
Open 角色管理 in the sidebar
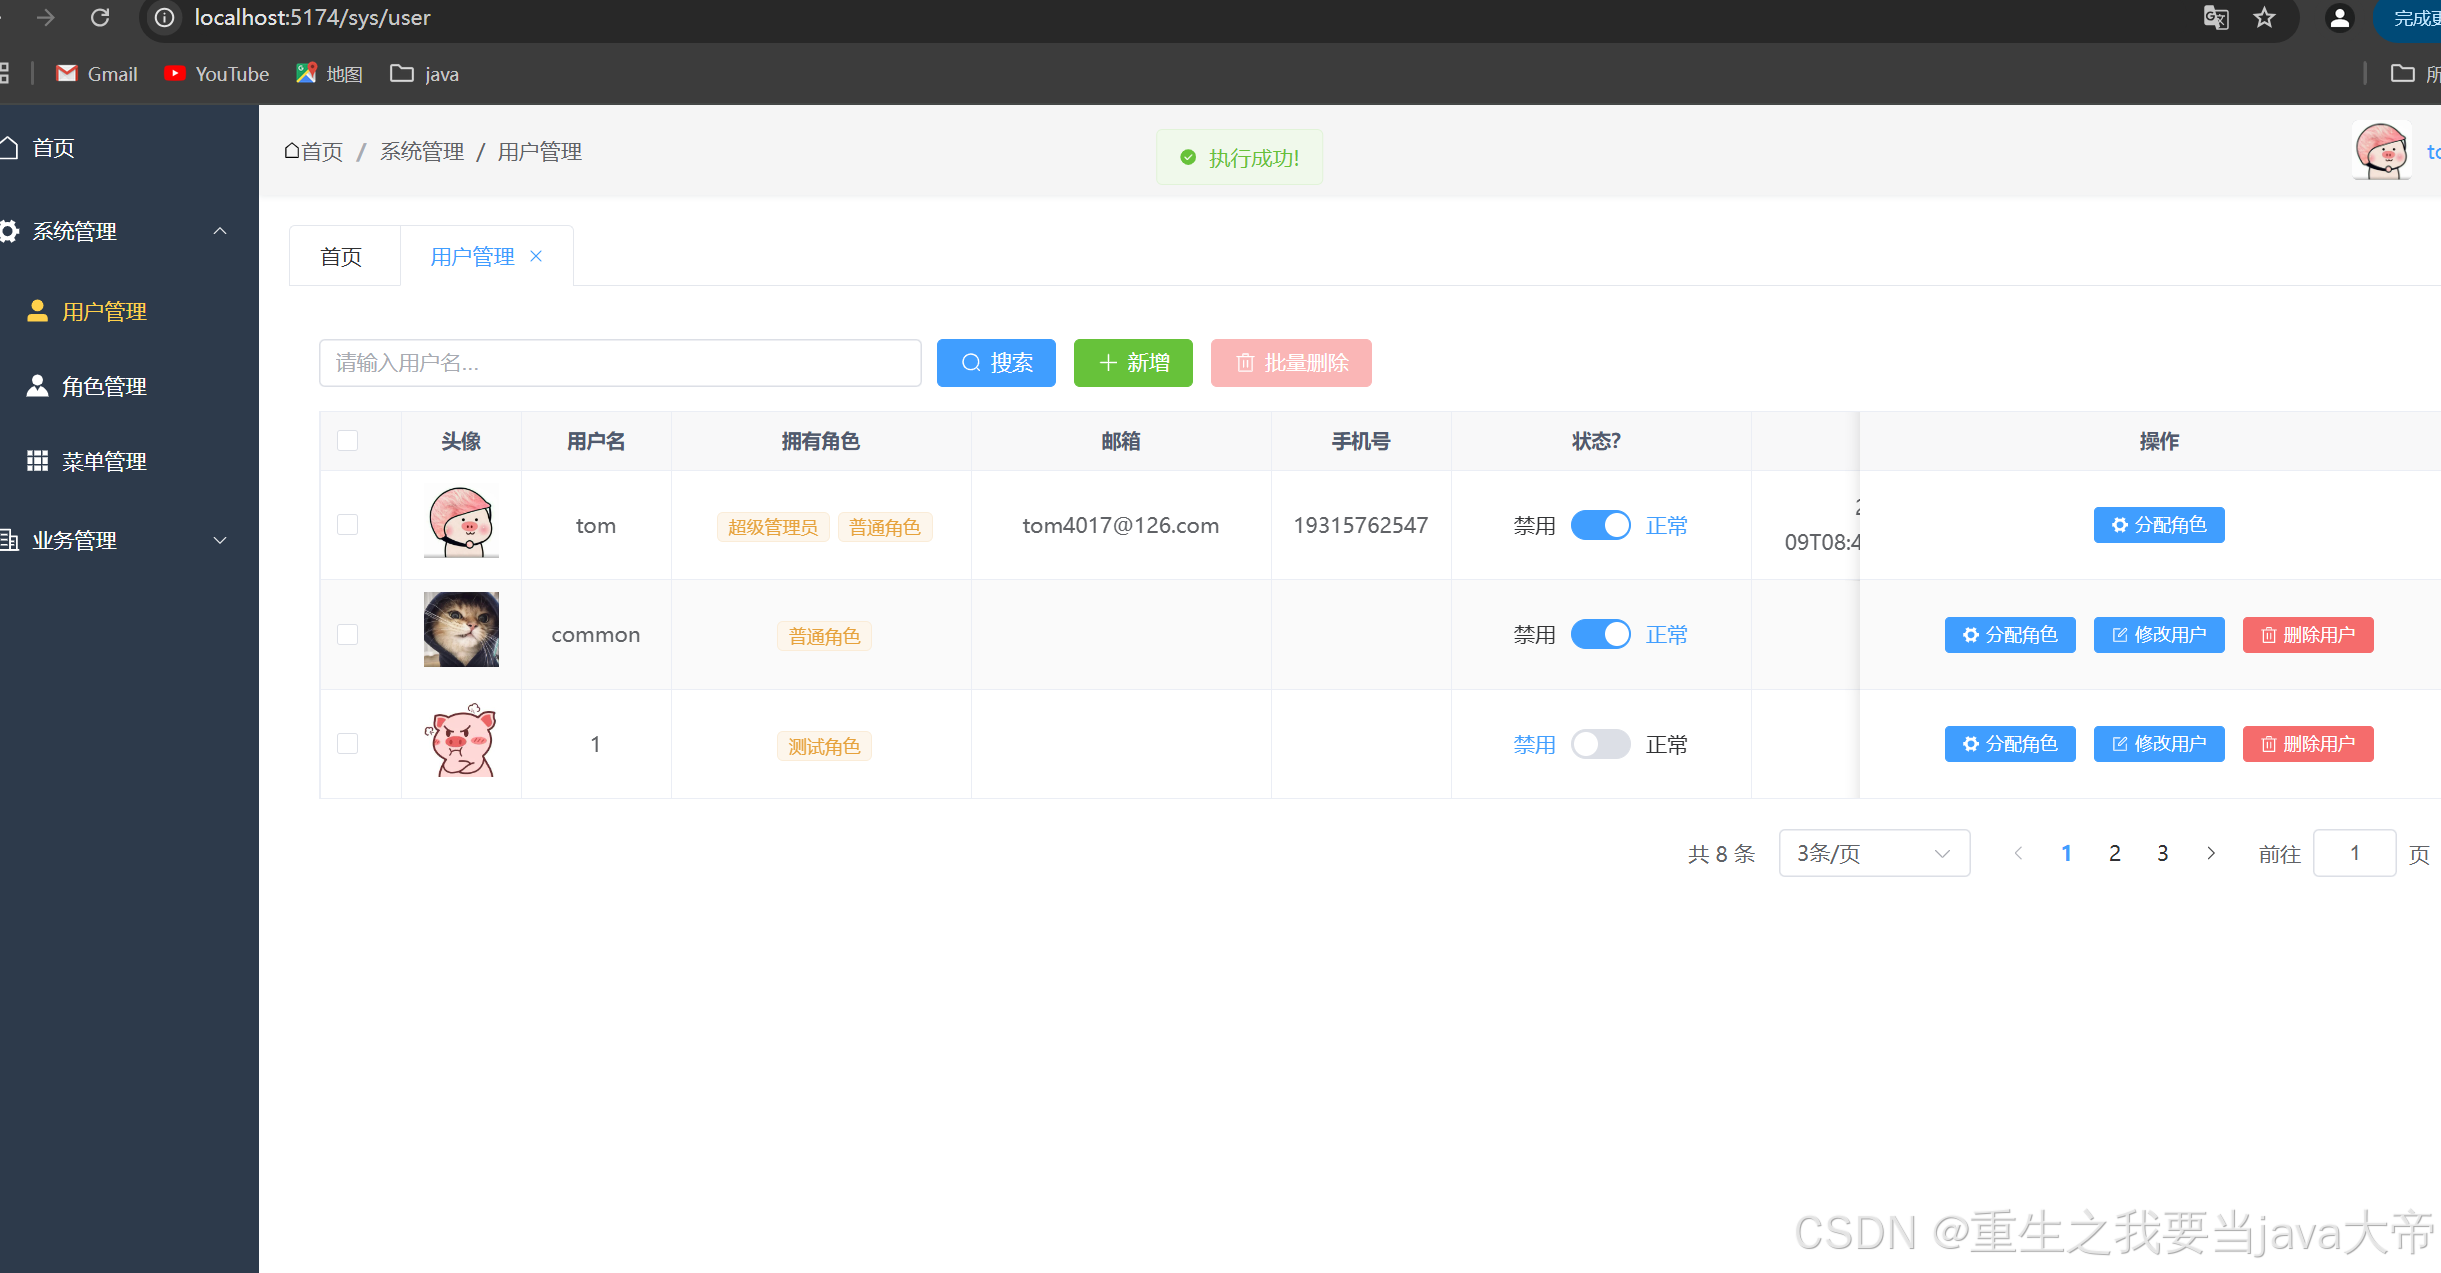pos(104,386)
